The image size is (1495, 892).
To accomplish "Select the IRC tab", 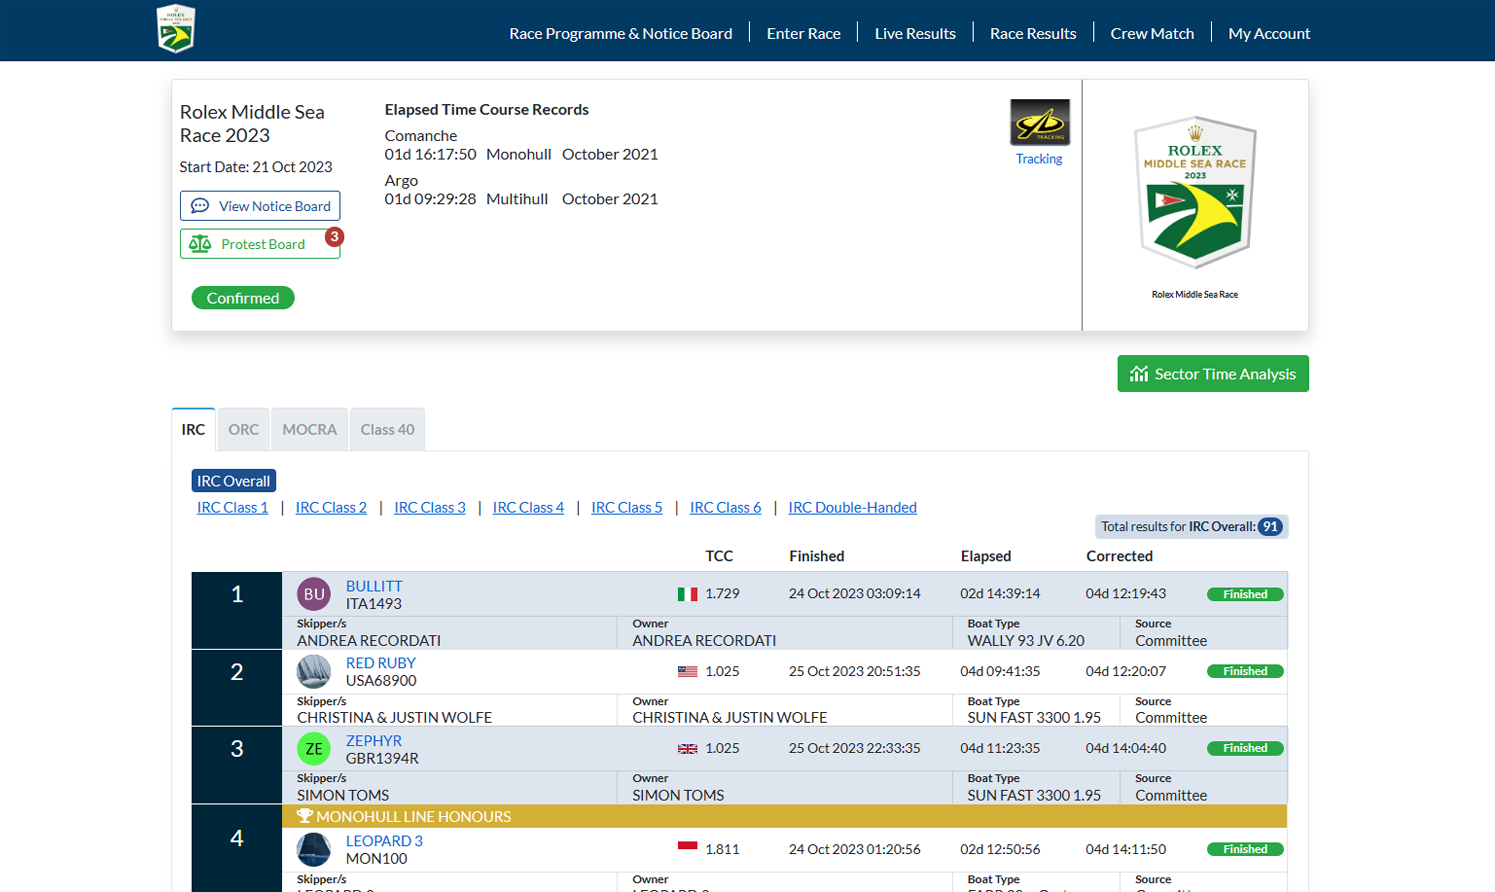I will 193,429.
